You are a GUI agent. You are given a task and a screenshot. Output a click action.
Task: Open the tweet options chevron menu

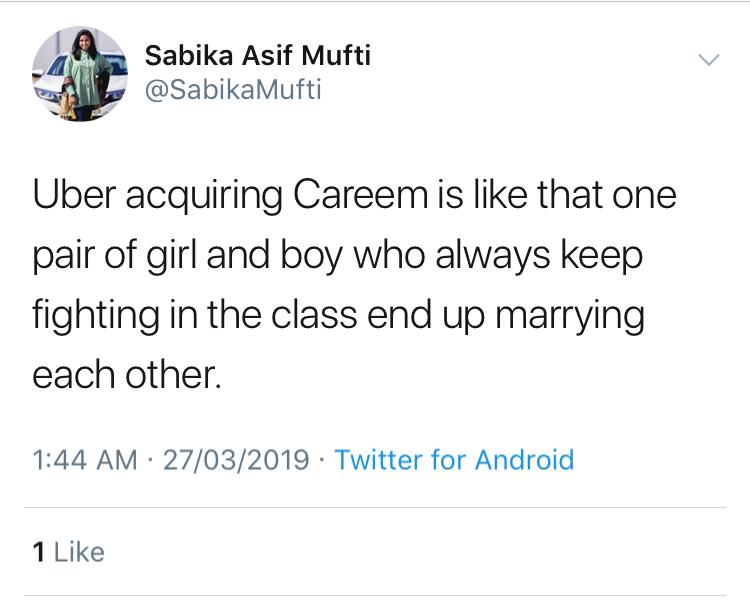pos(708,59)
